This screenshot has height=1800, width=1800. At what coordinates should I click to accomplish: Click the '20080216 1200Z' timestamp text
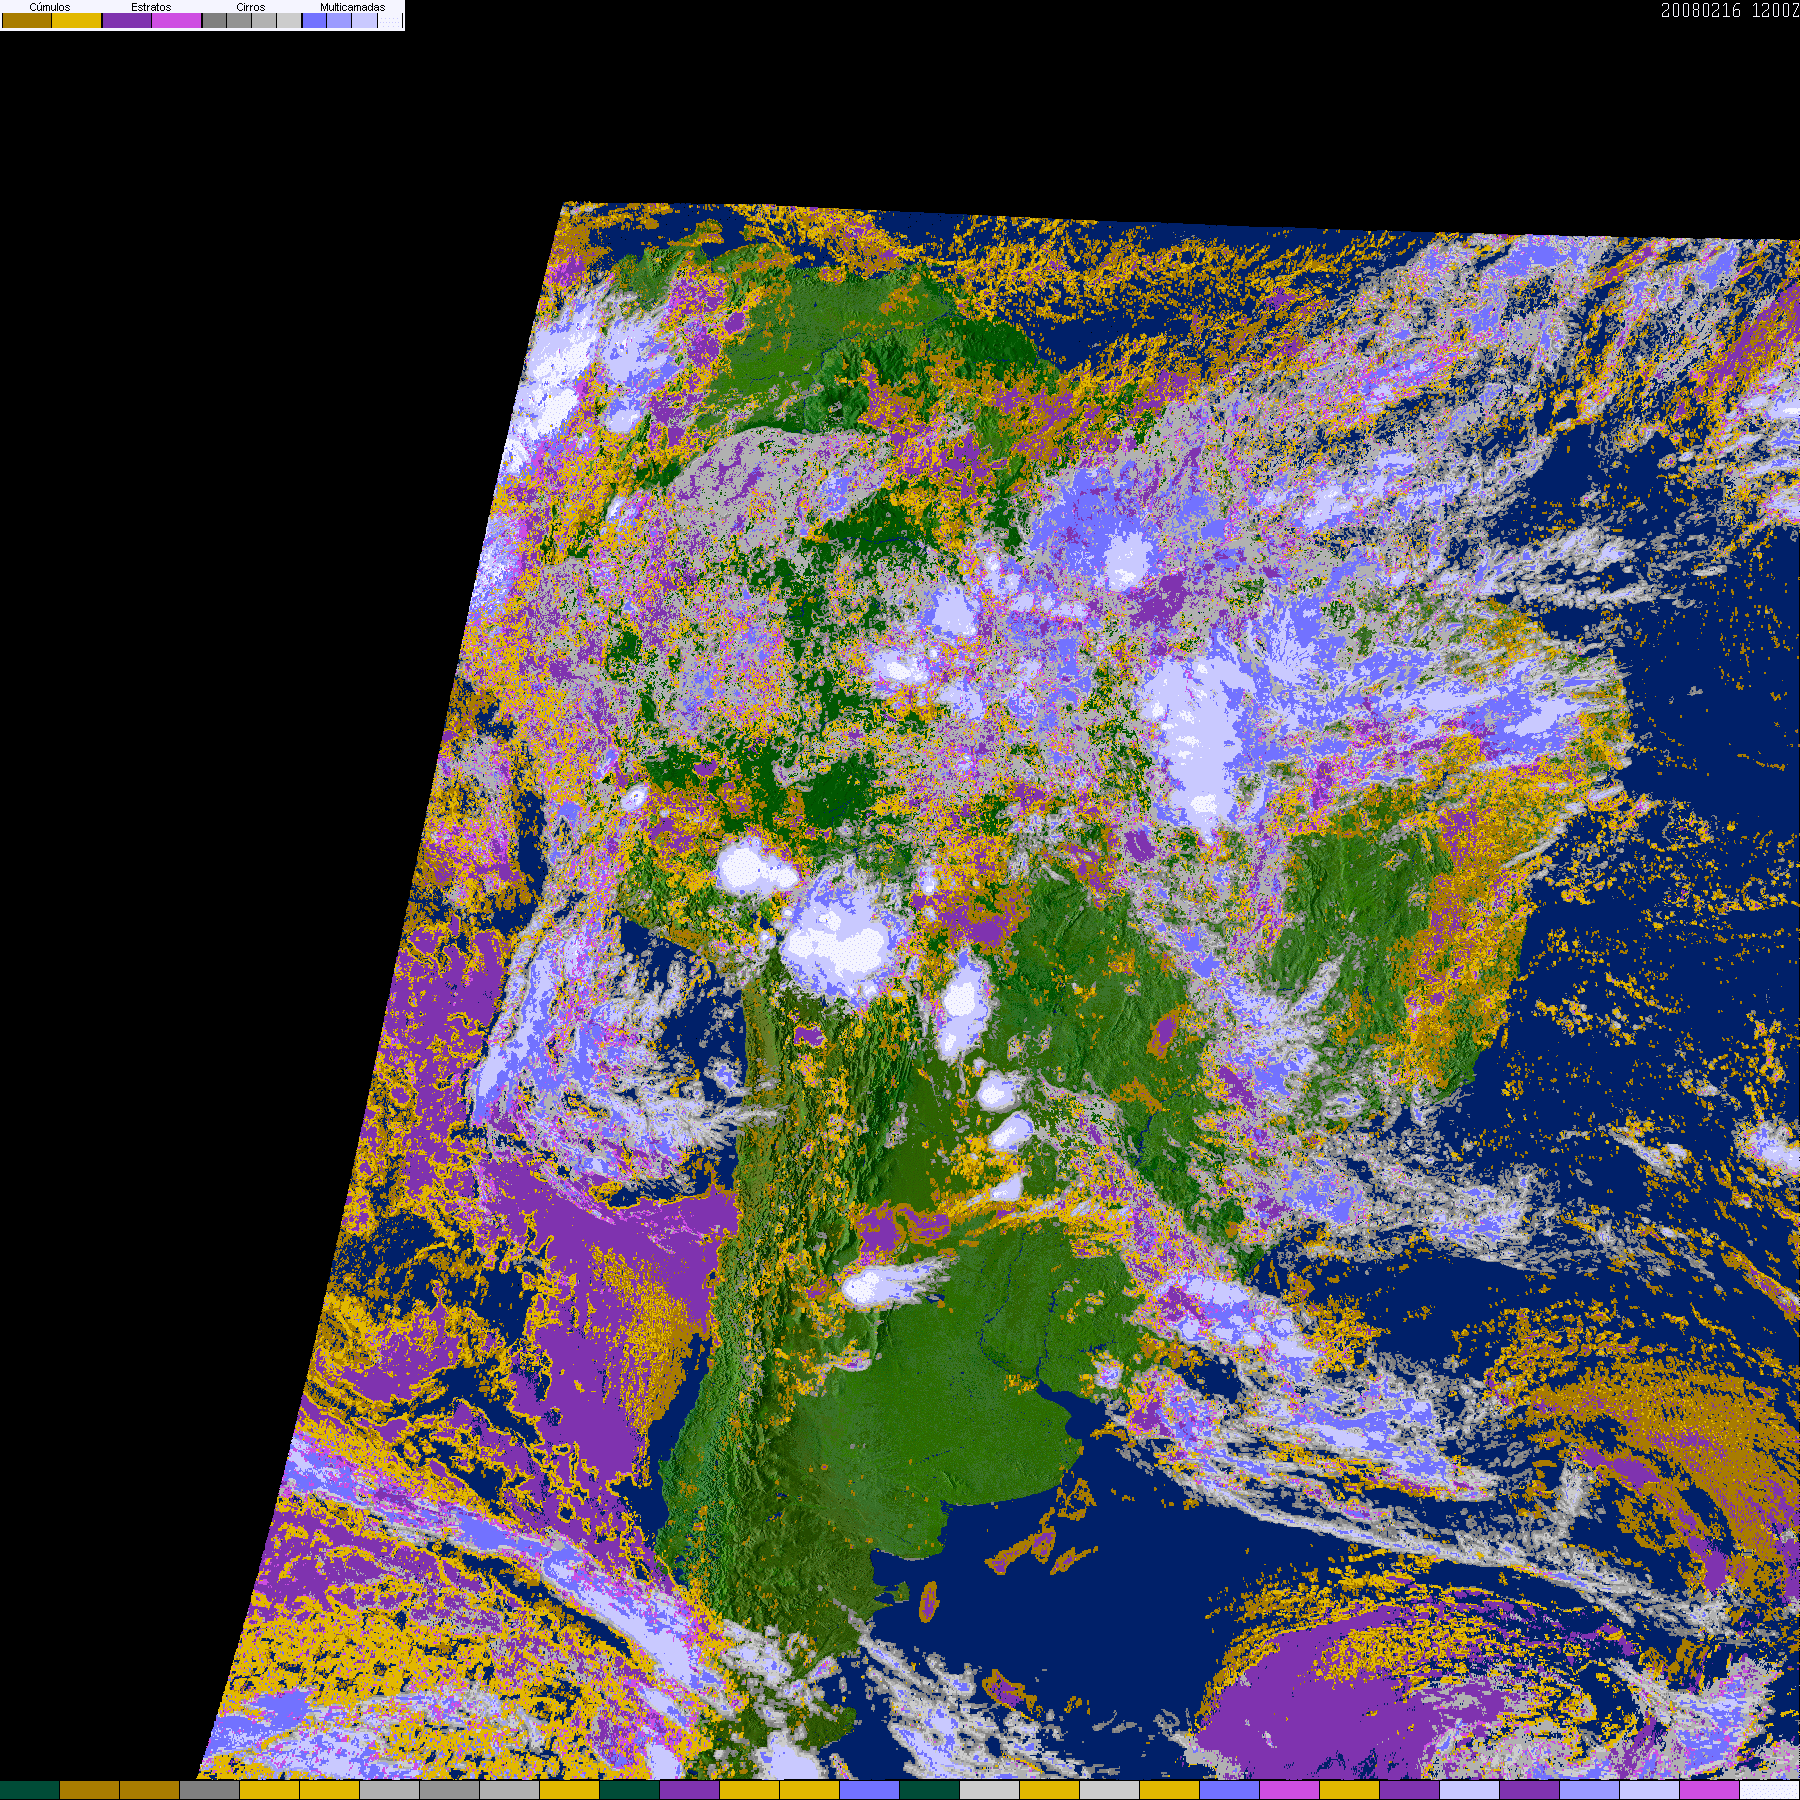pyautogui.click(x=1730, y=10)
